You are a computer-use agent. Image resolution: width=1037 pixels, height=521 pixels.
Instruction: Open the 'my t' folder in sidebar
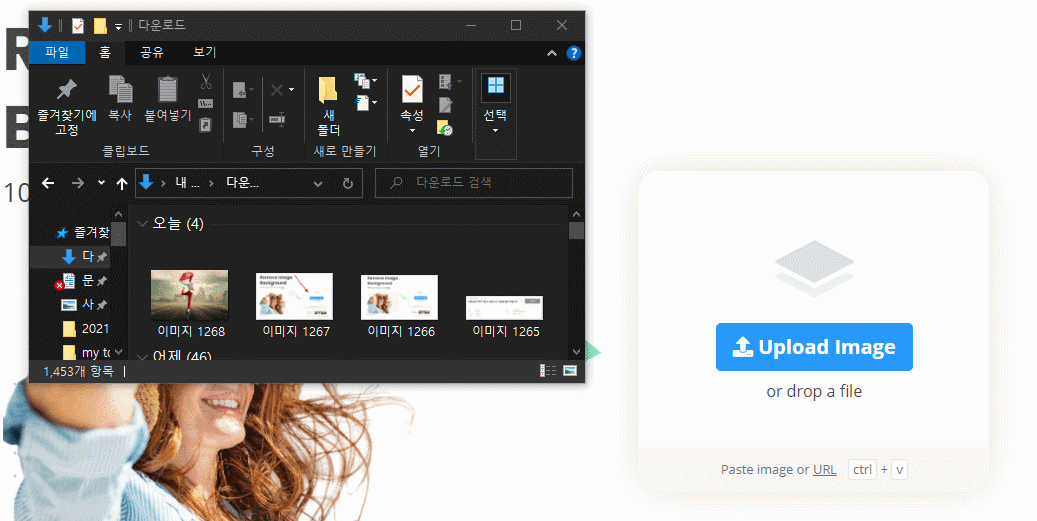86,352
